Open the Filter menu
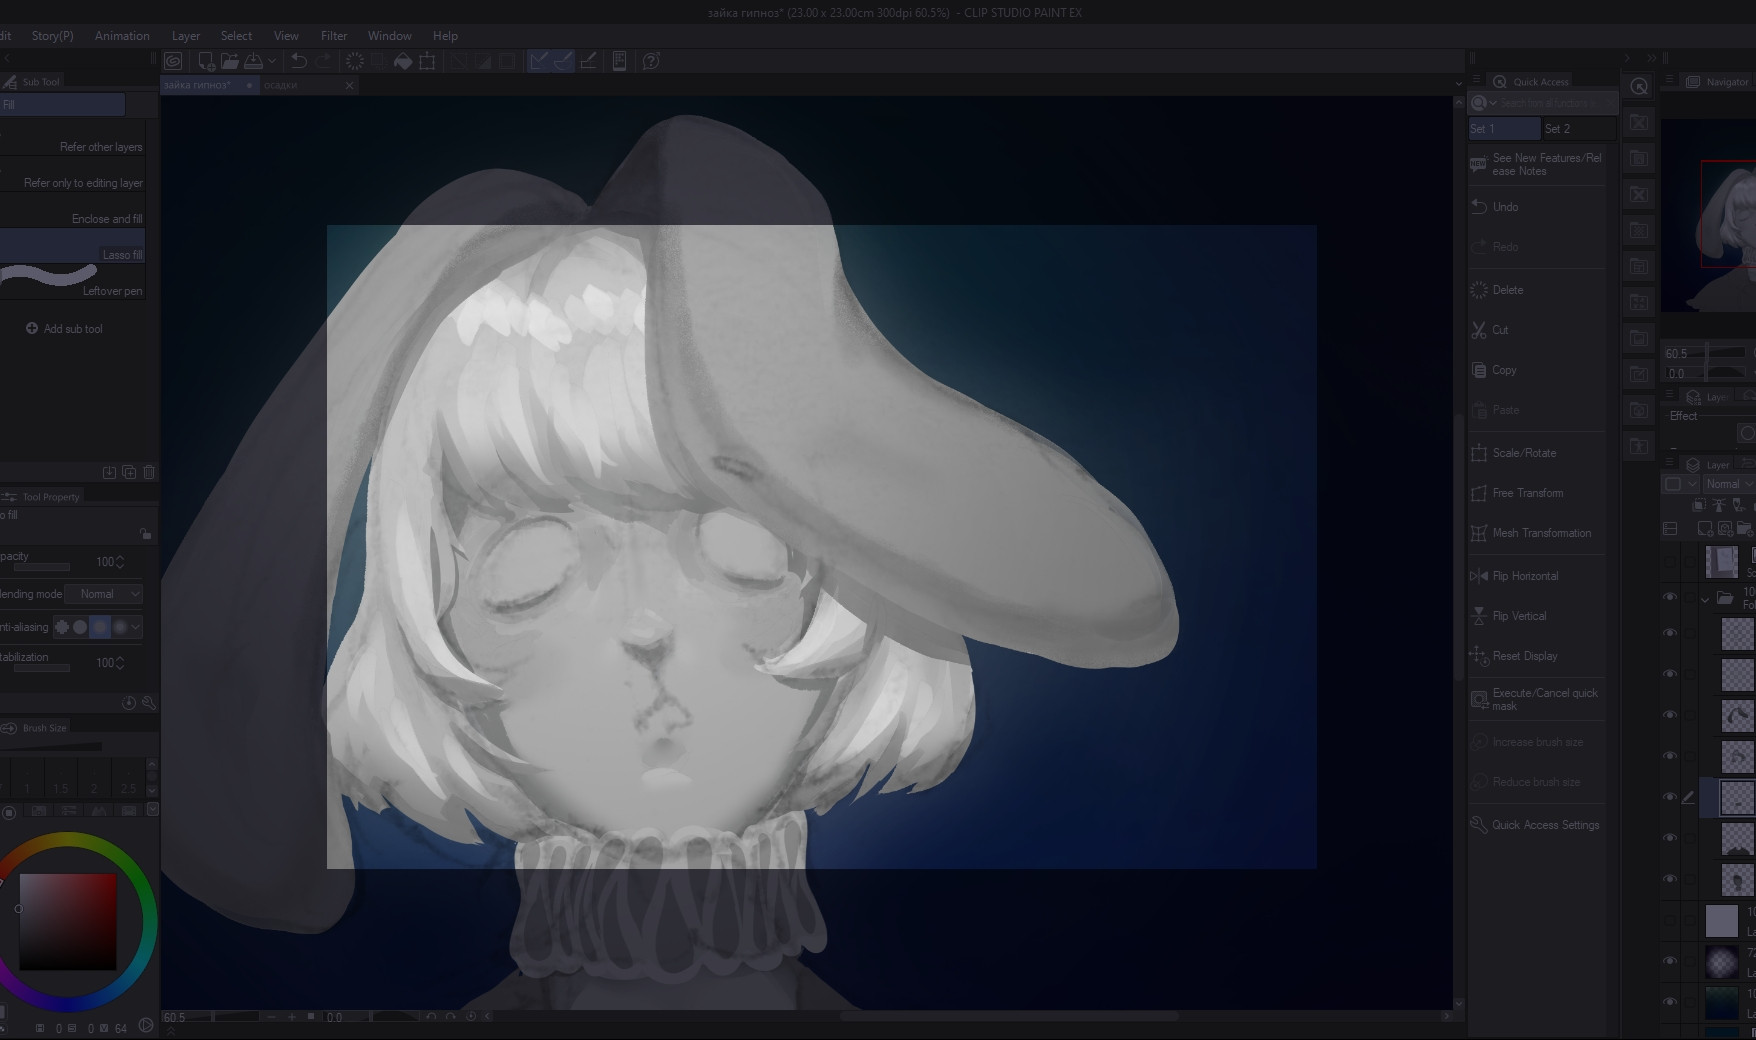Viewport: 1756px width, 1040px height. point(334,35)
